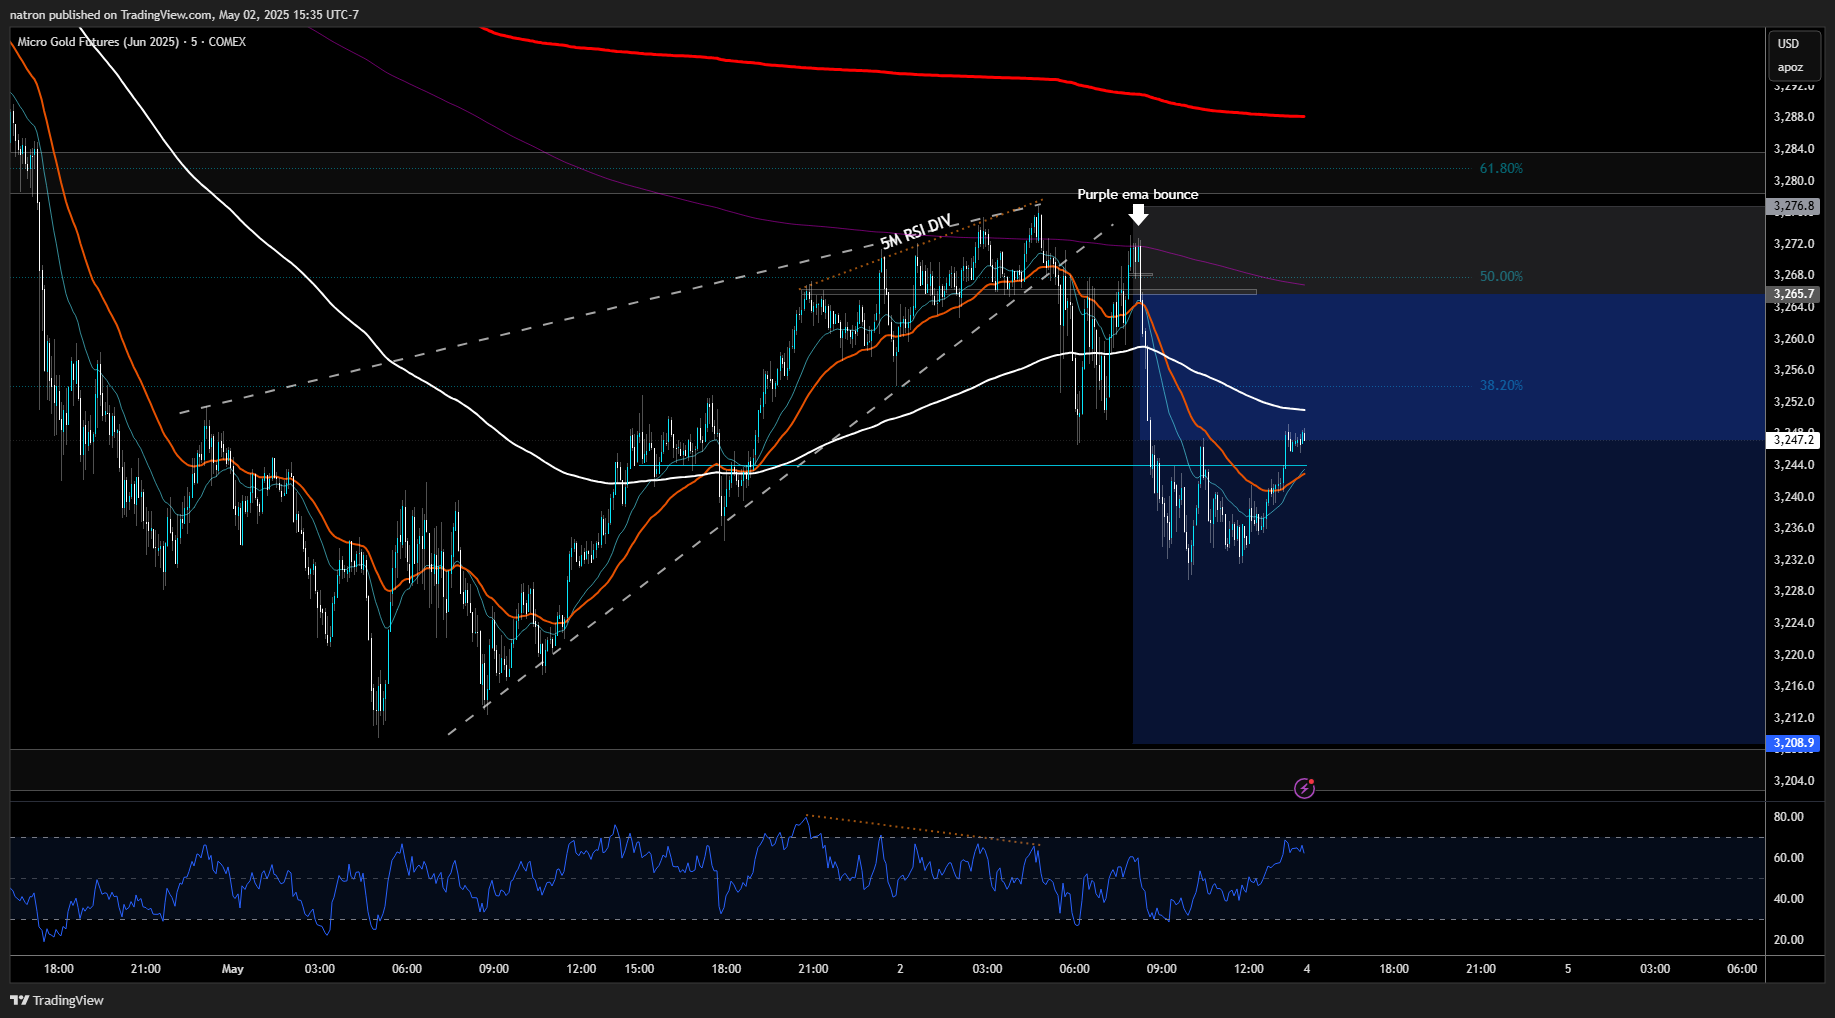This screenshot has height=1018, width=1835.
Task: Click the purple lightning bolt event icon
Action: click(1304, 788)
